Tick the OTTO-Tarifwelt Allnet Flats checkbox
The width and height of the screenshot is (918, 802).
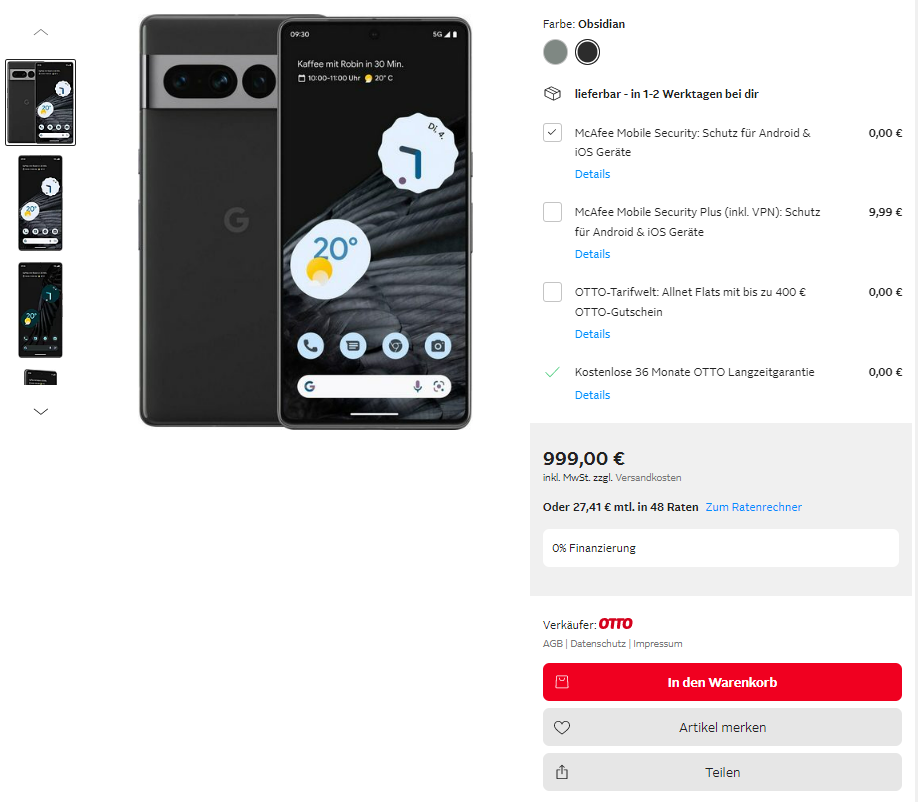pos(553,292)
